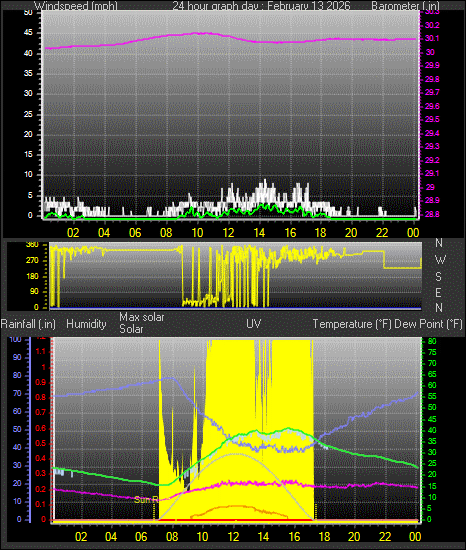Click 0.1 on the red rainfall axis
Screen dimensions: 466x550
(x=41, y=504)
